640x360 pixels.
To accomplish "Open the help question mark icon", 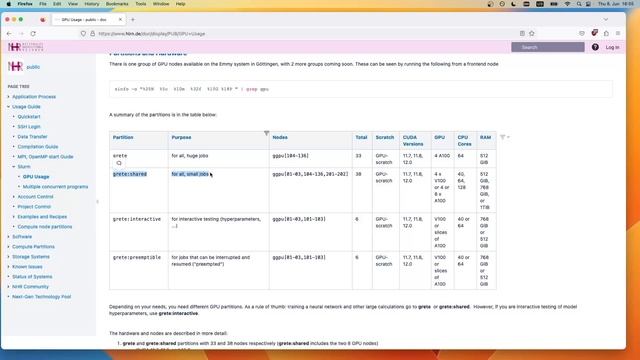I will point(595,47).
